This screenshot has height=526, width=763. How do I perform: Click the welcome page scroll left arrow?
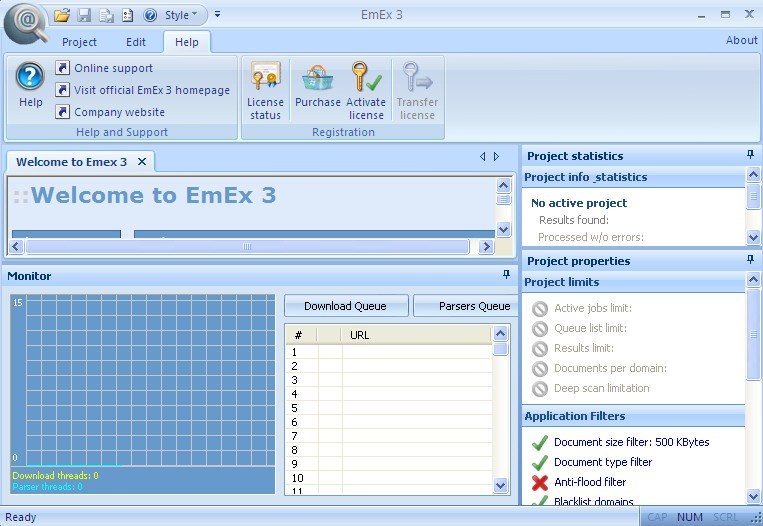point(16,247)
